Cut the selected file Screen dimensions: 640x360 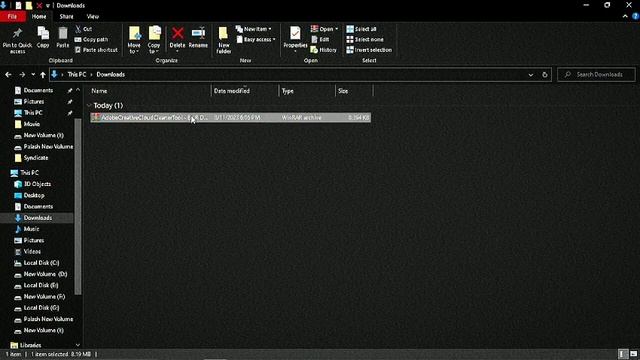(83, 29)
